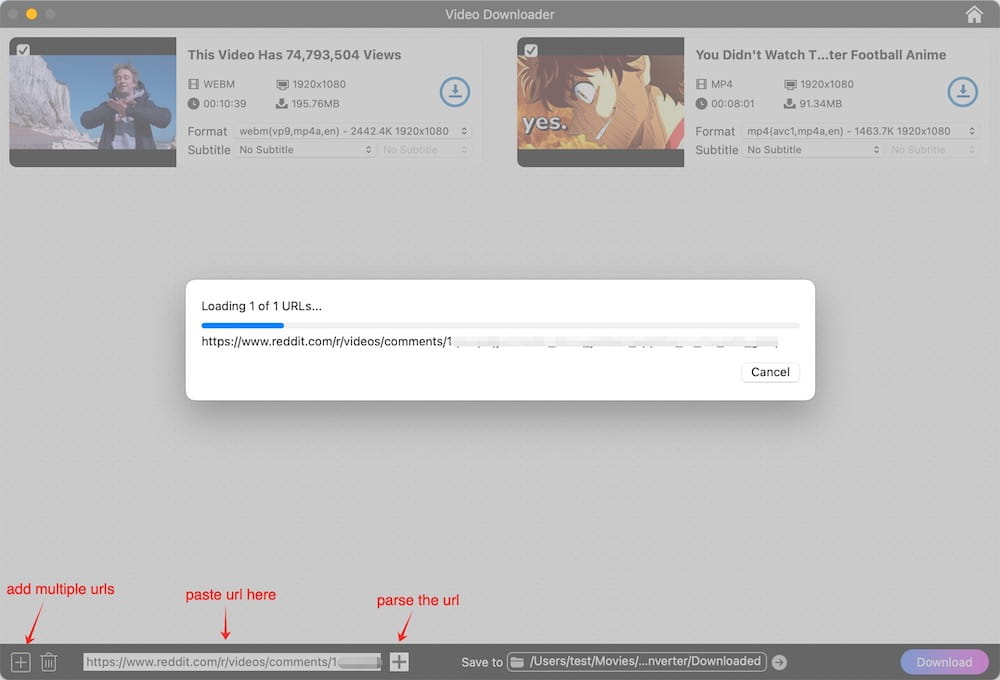Click the purple Download button

point(944,662)
